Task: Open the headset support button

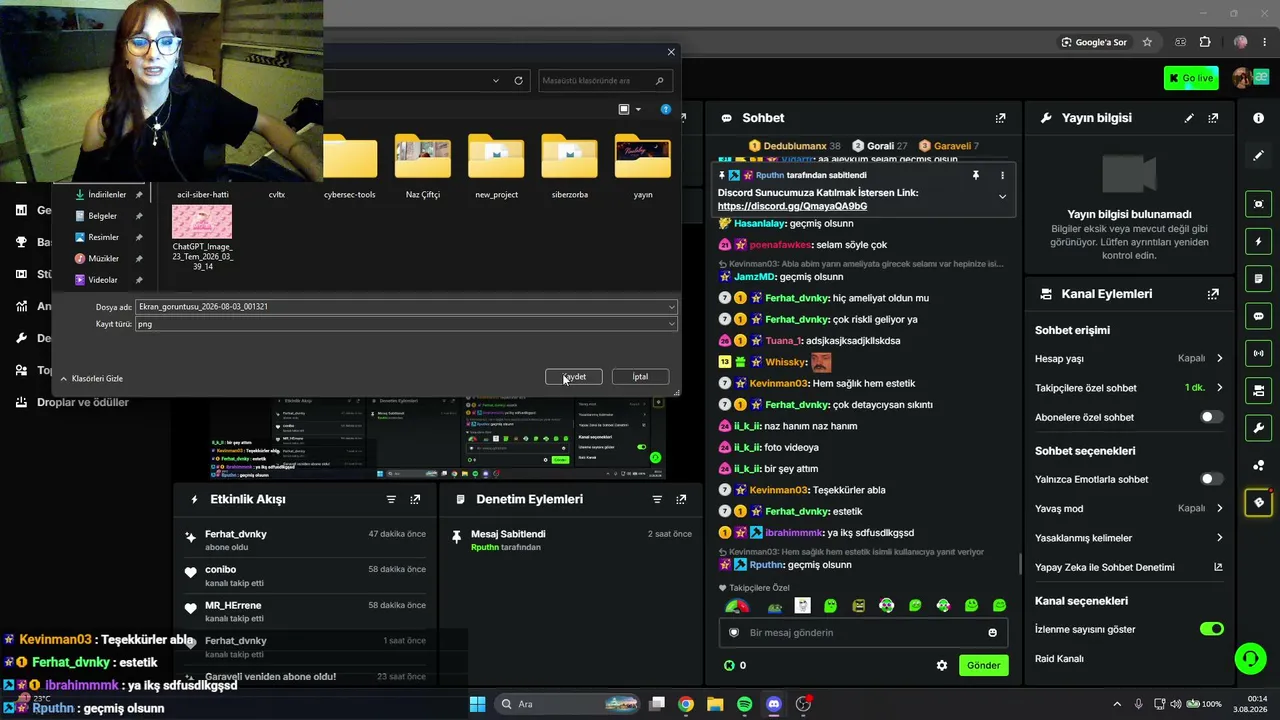Action: (x=1250, y=658)
